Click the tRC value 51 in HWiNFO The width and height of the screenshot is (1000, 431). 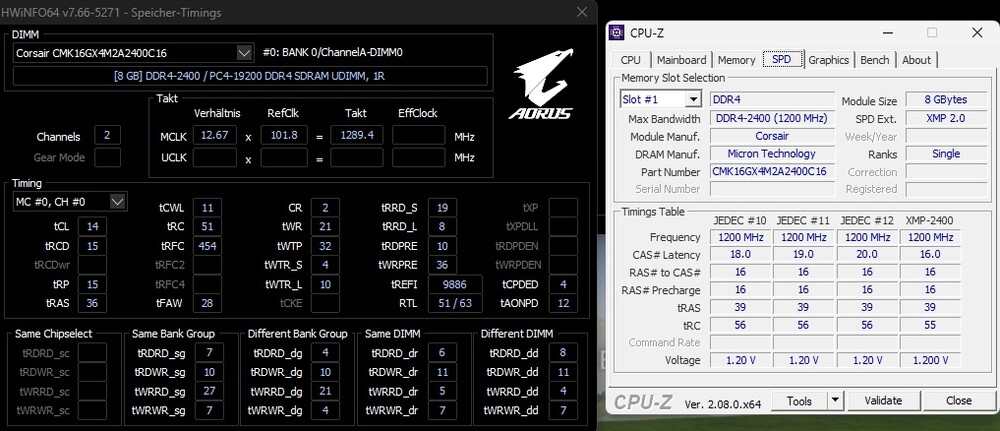207,226
